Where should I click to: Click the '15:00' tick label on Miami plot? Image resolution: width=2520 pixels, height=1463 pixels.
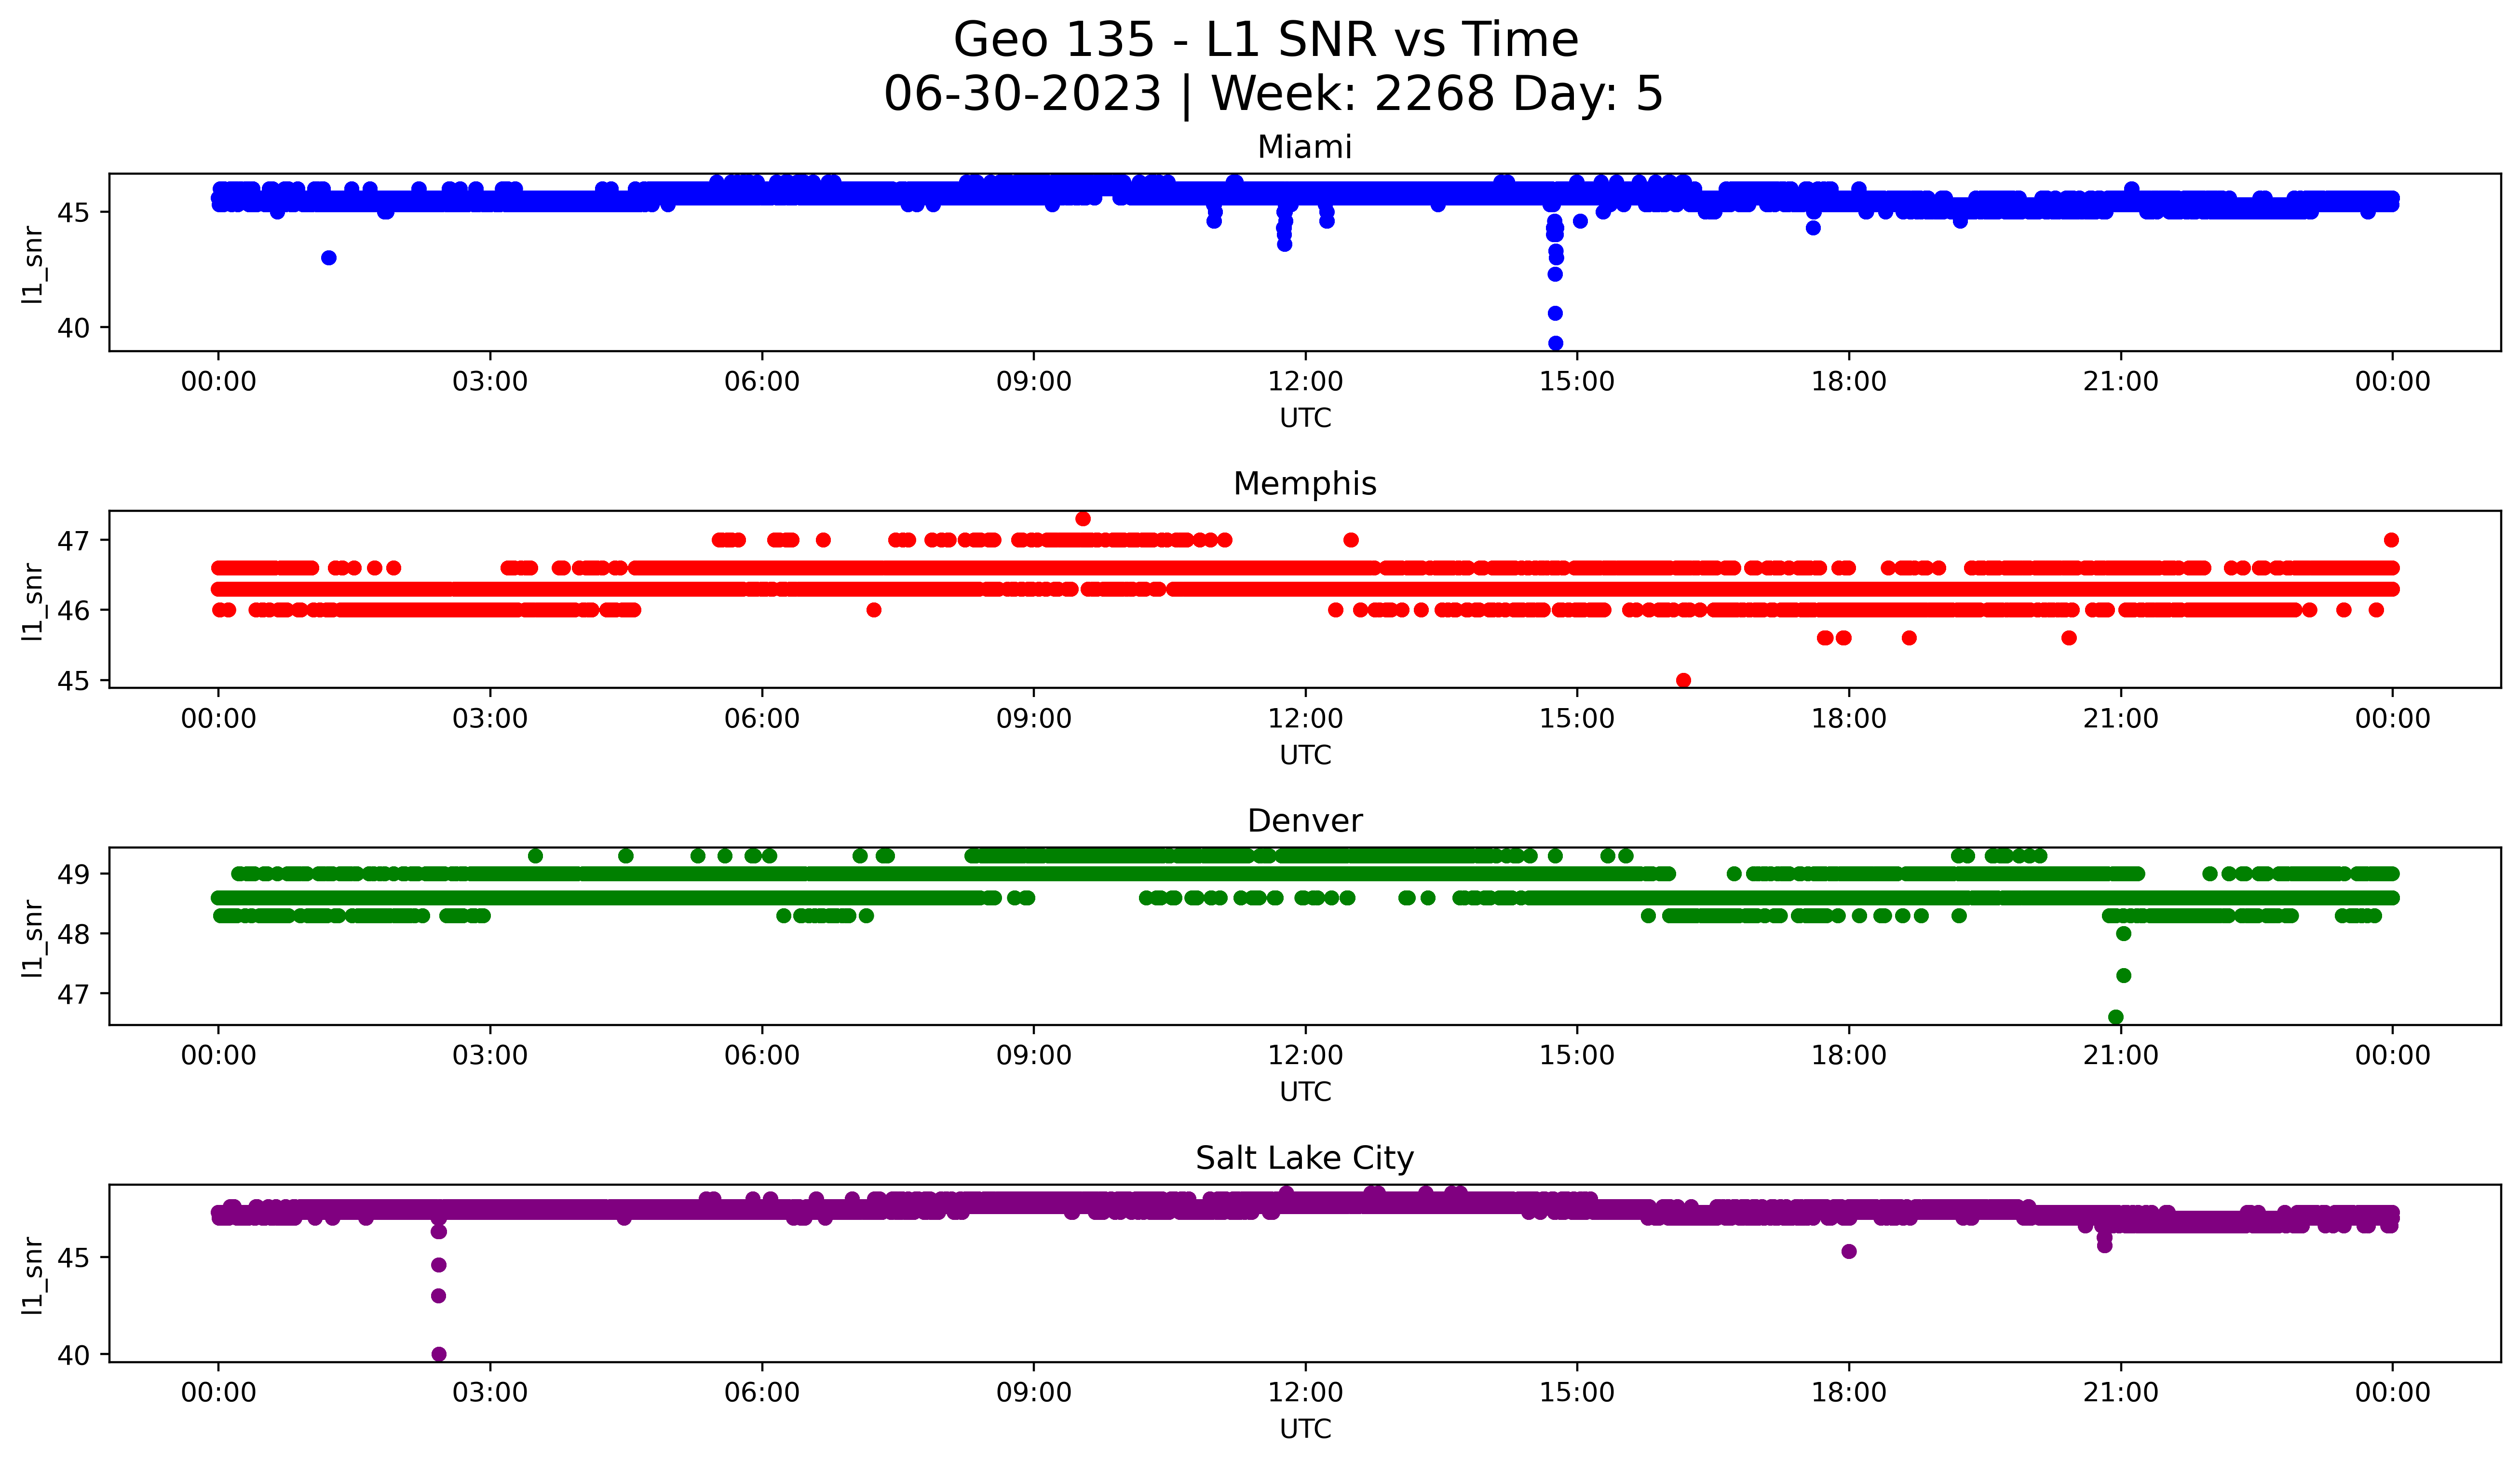pos(1577,382)
